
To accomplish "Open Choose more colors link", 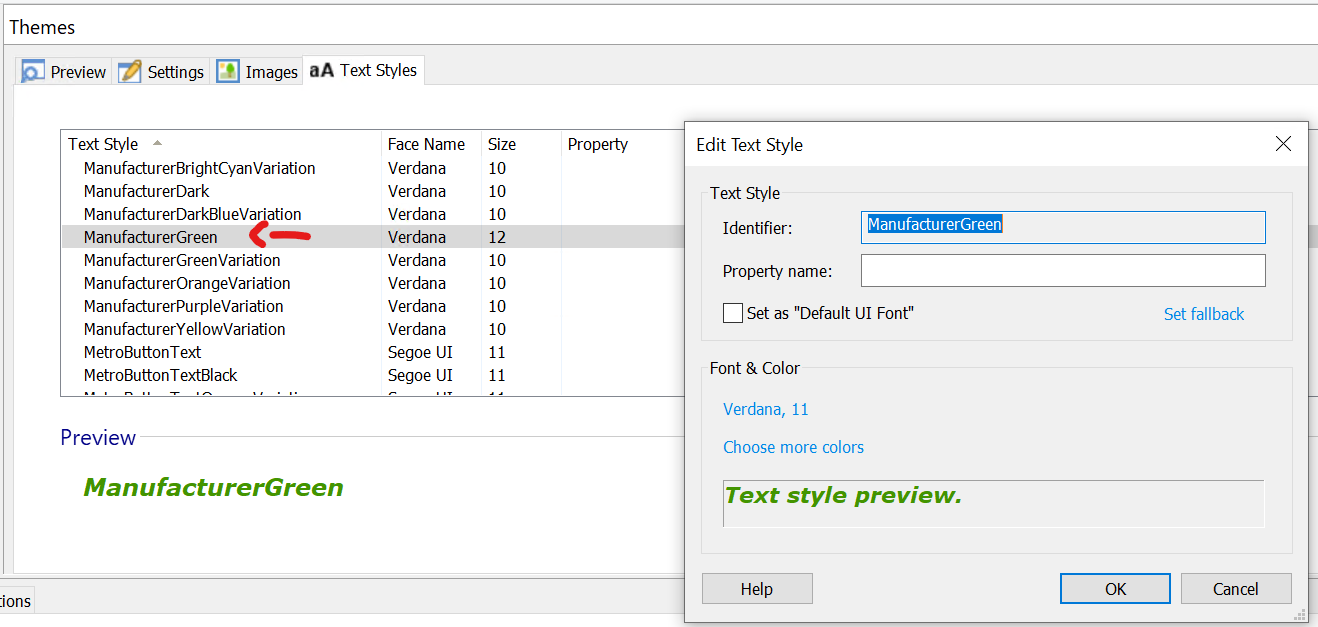I will 793,447.
